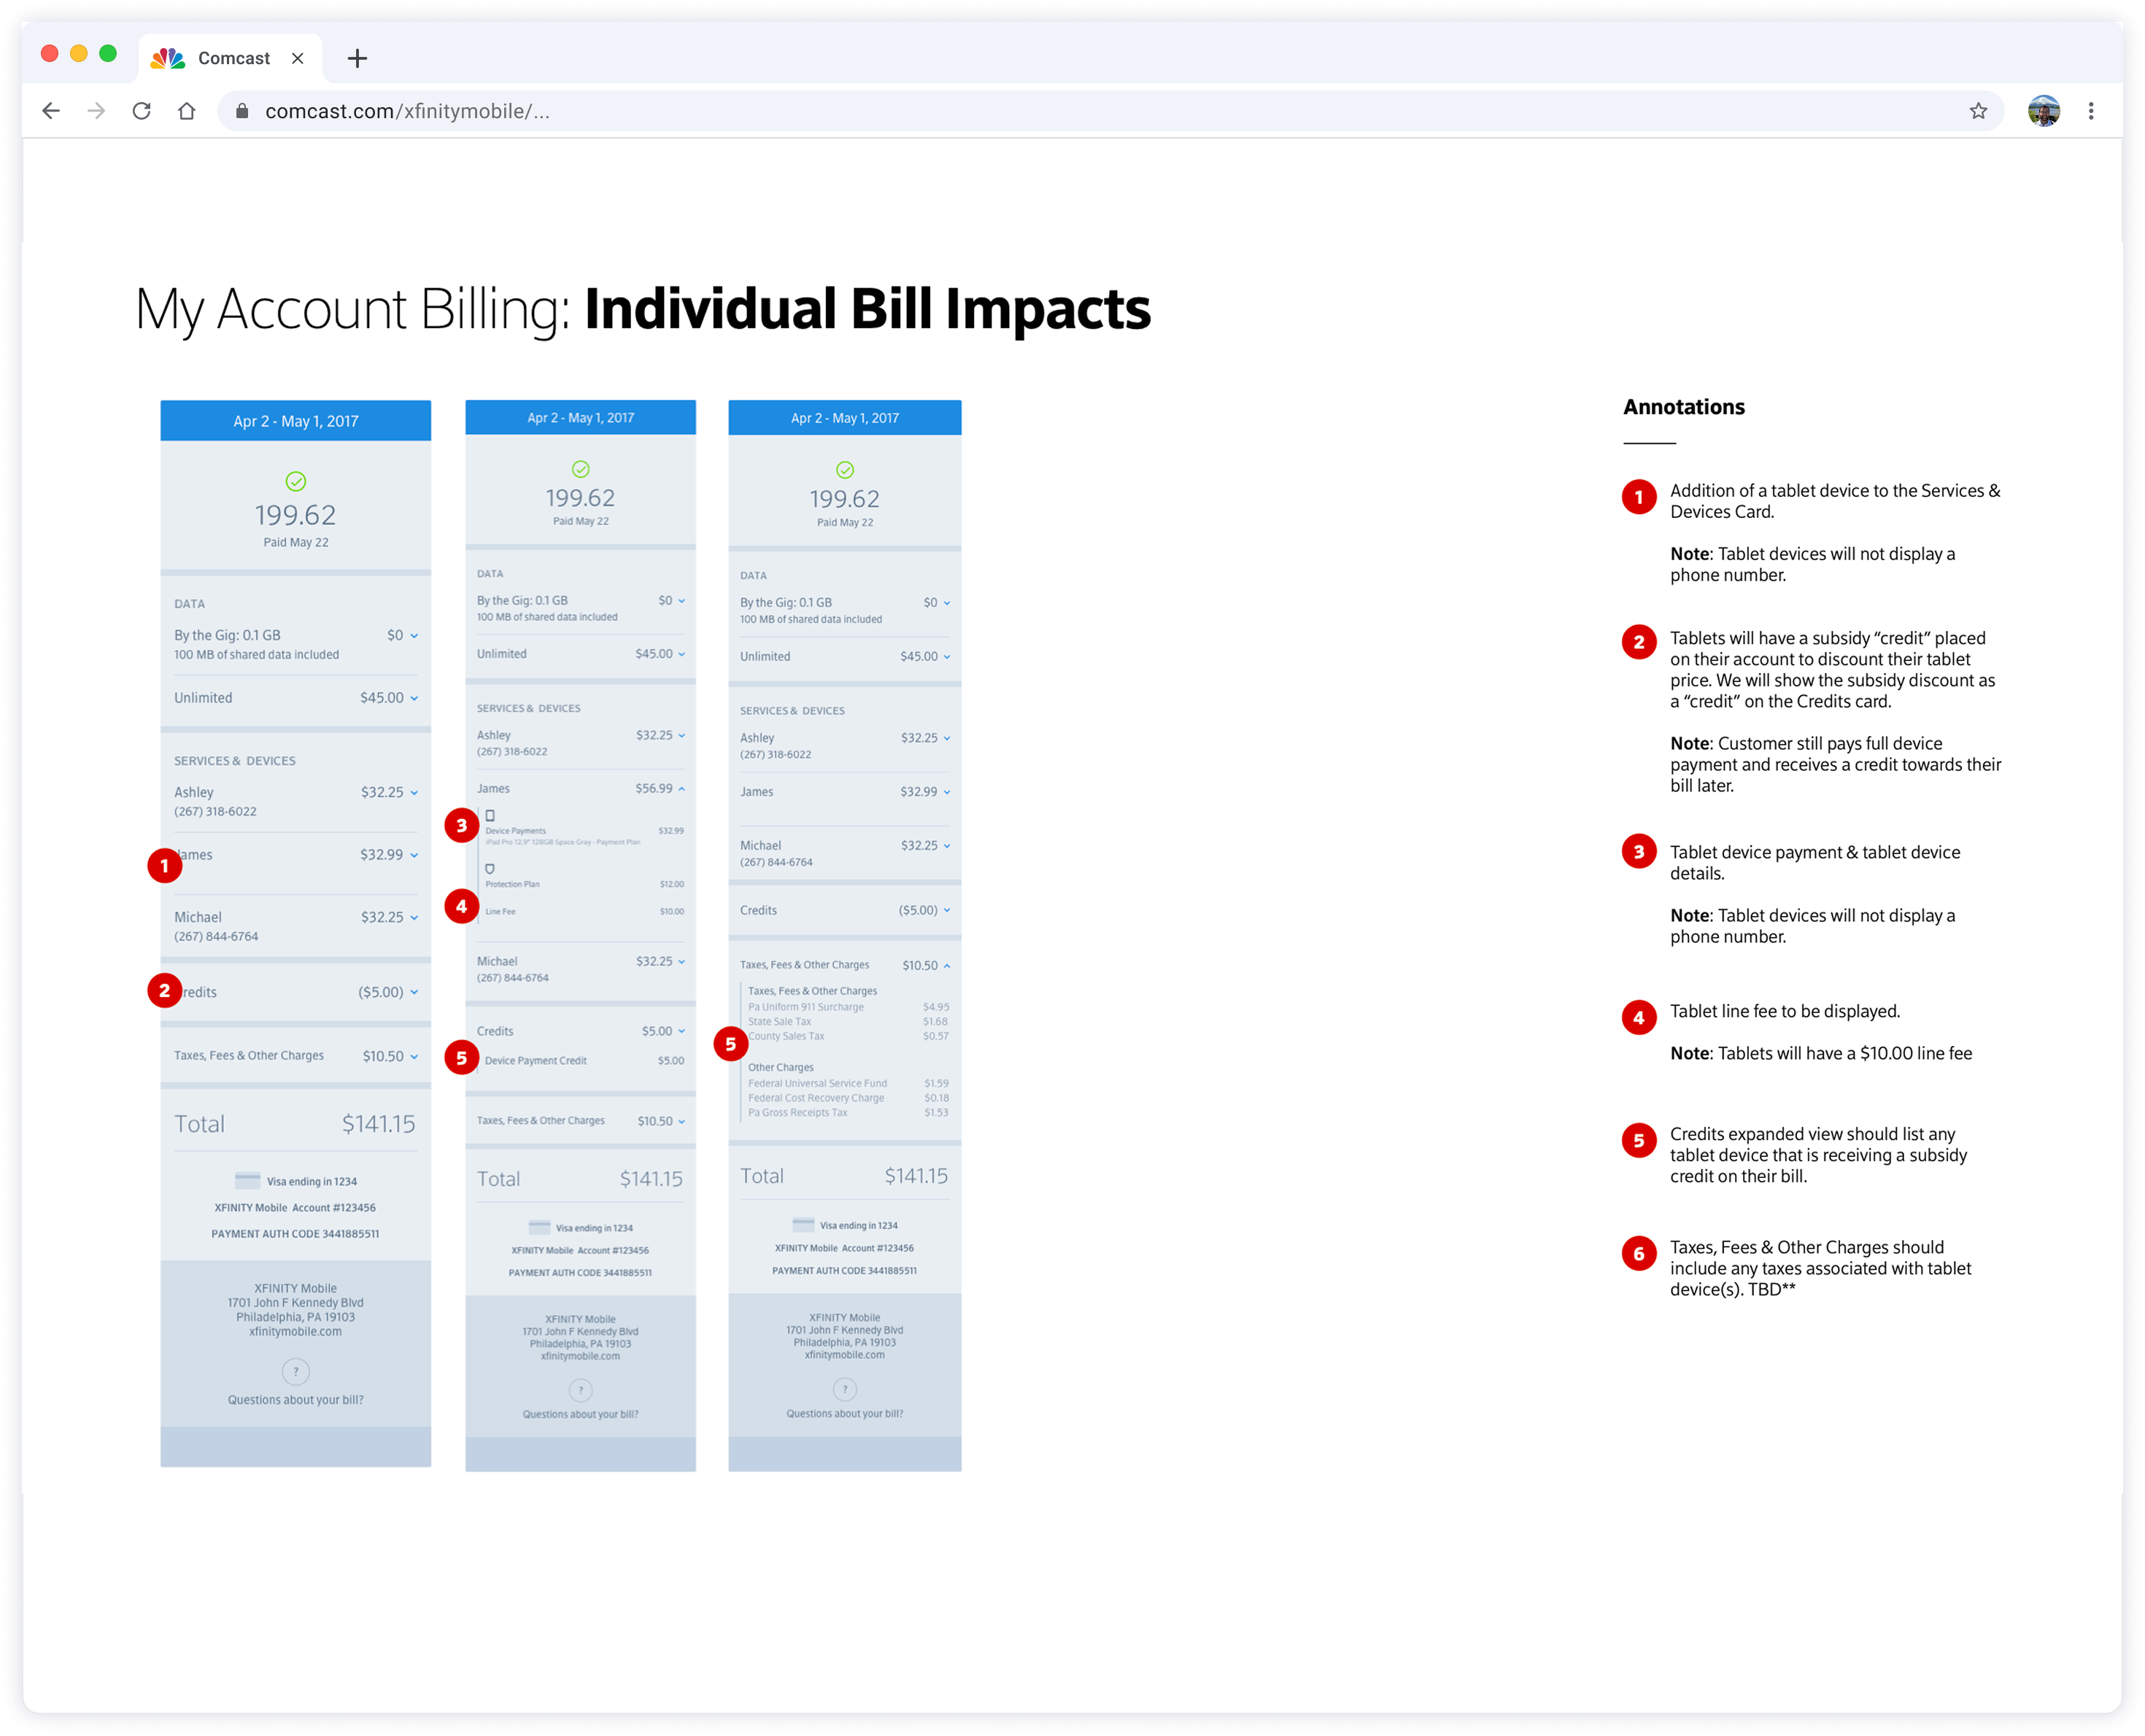2145x1736 pixels.
Task: Open the browser home page
Action: 187,111
